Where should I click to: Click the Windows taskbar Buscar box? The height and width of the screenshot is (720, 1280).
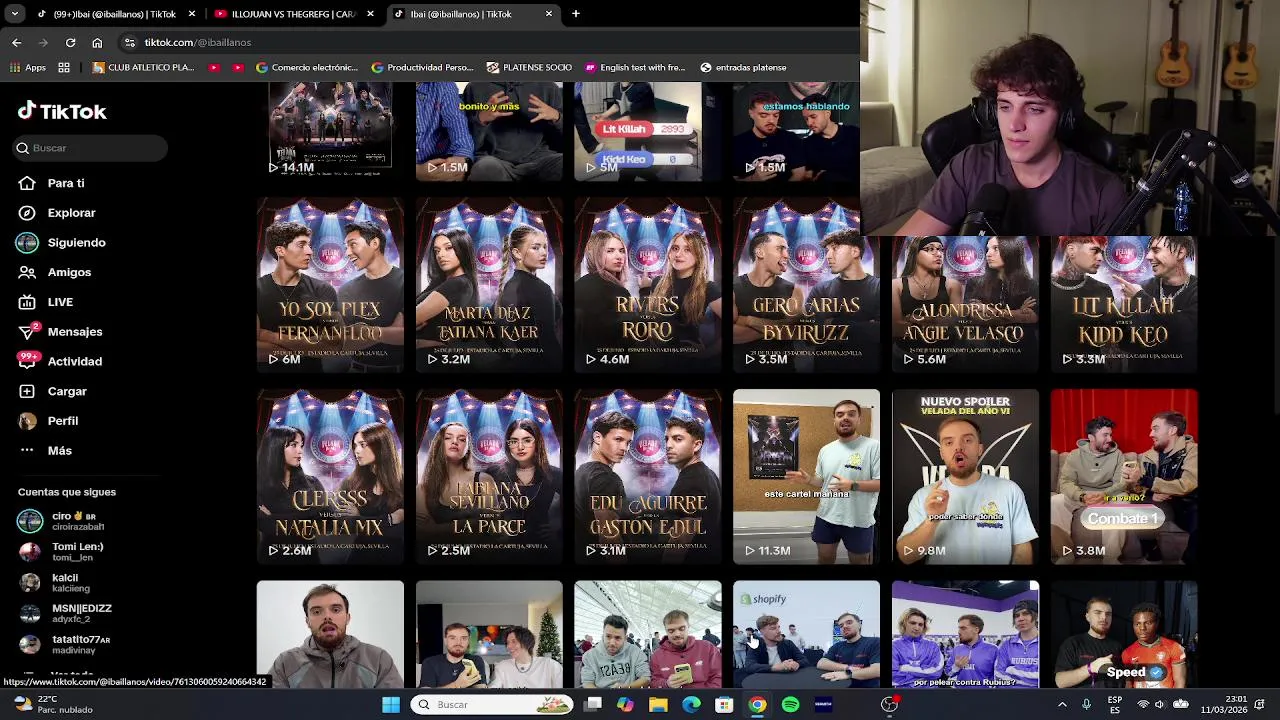click(x=491, y=705)
